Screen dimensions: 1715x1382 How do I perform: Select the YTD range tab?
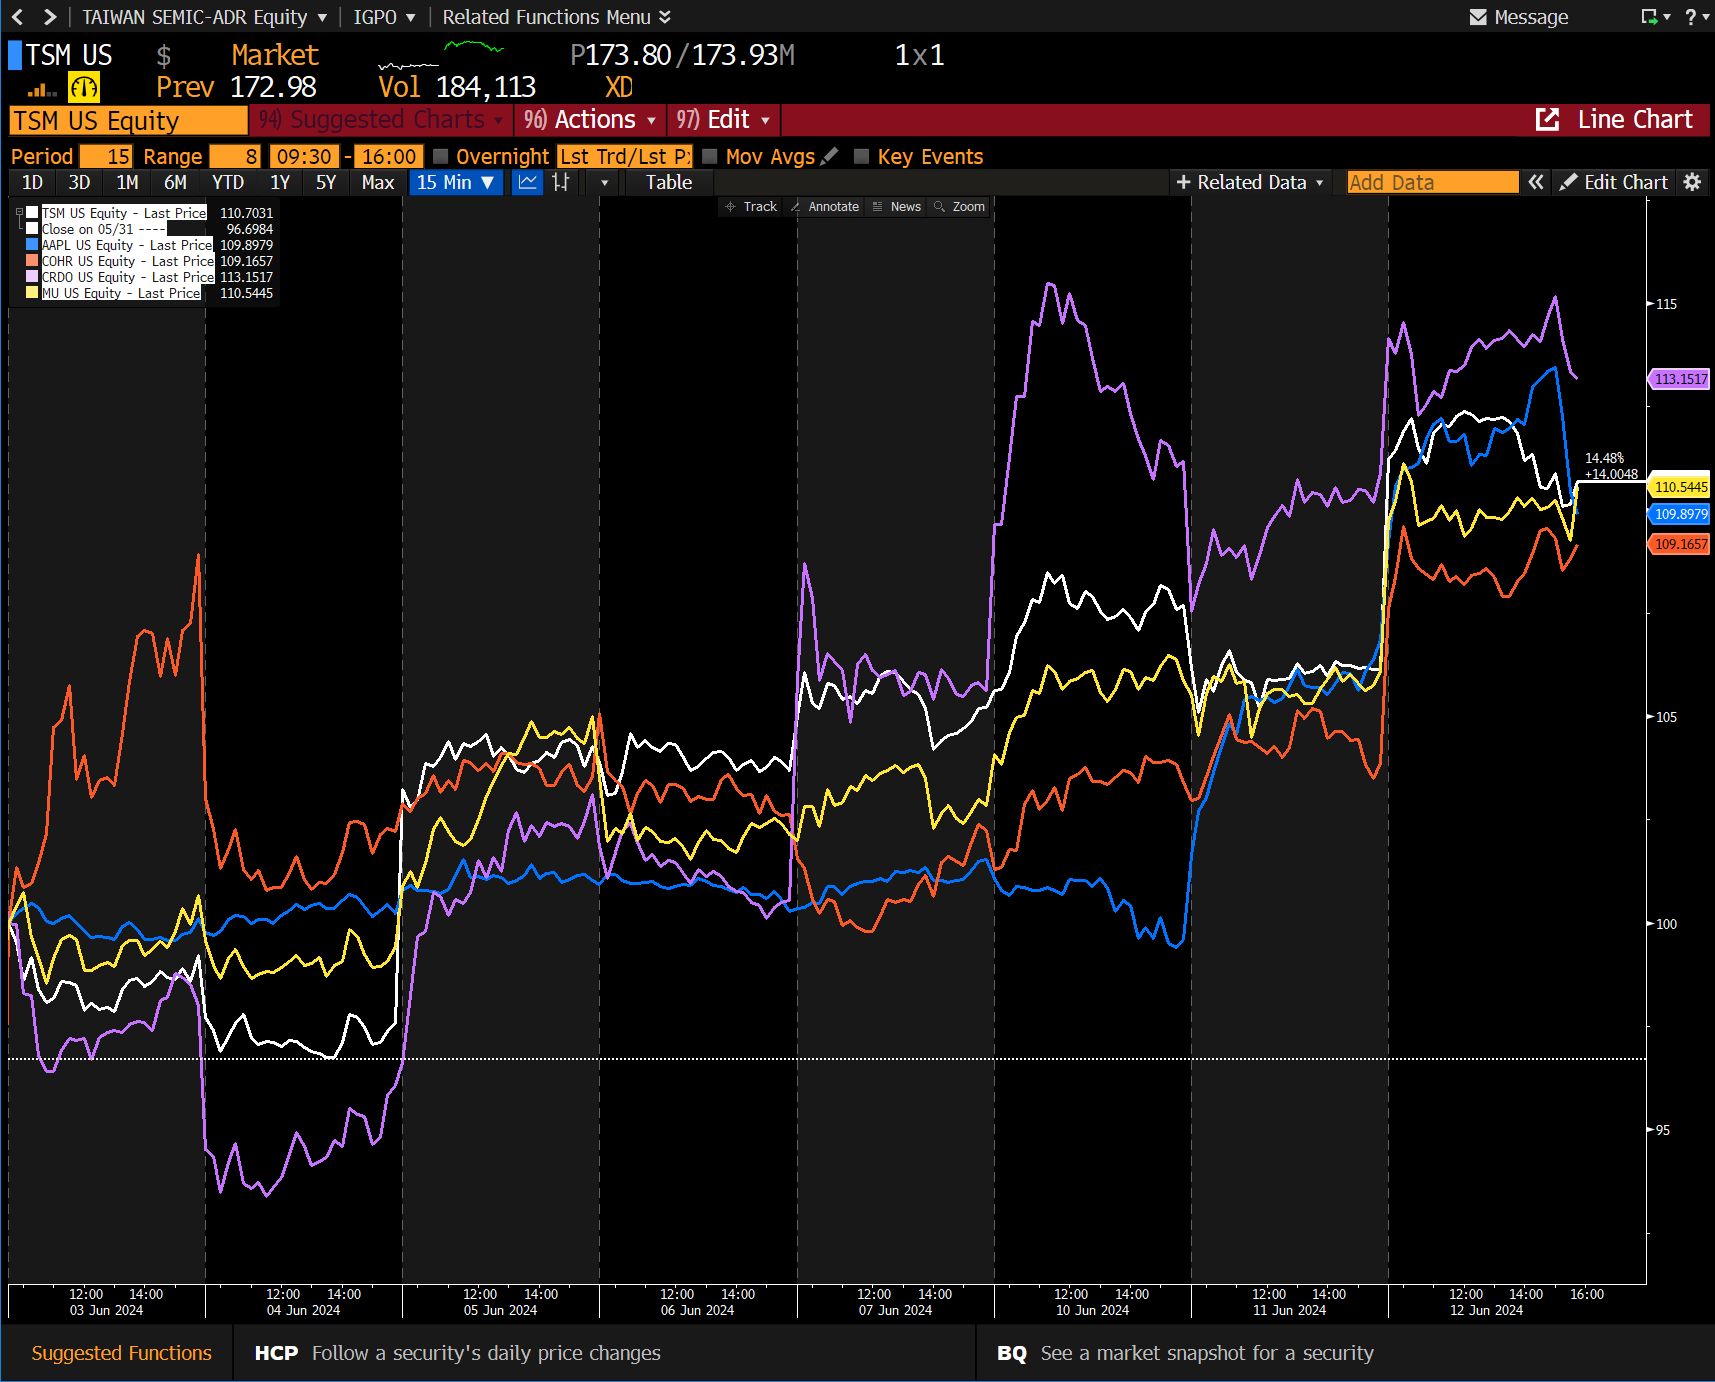point(228,182)
